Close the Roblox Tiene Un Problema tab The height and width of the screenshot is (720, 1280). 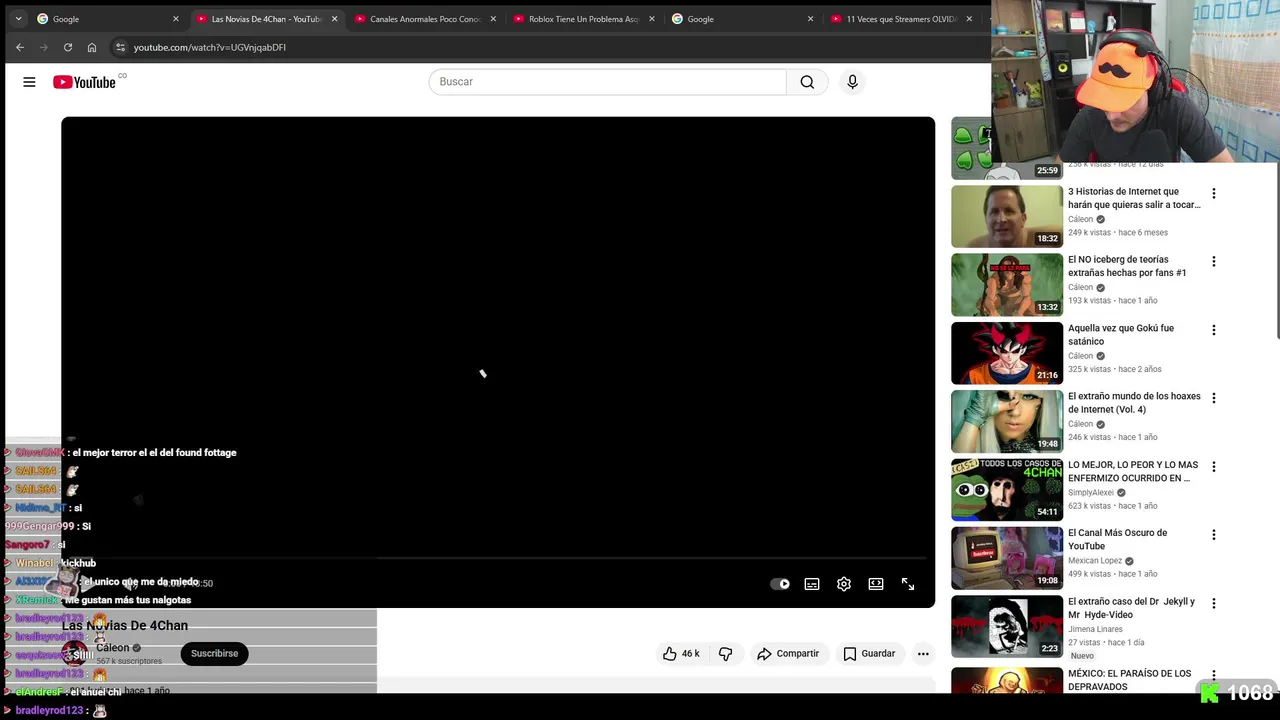tap(652, 18)
